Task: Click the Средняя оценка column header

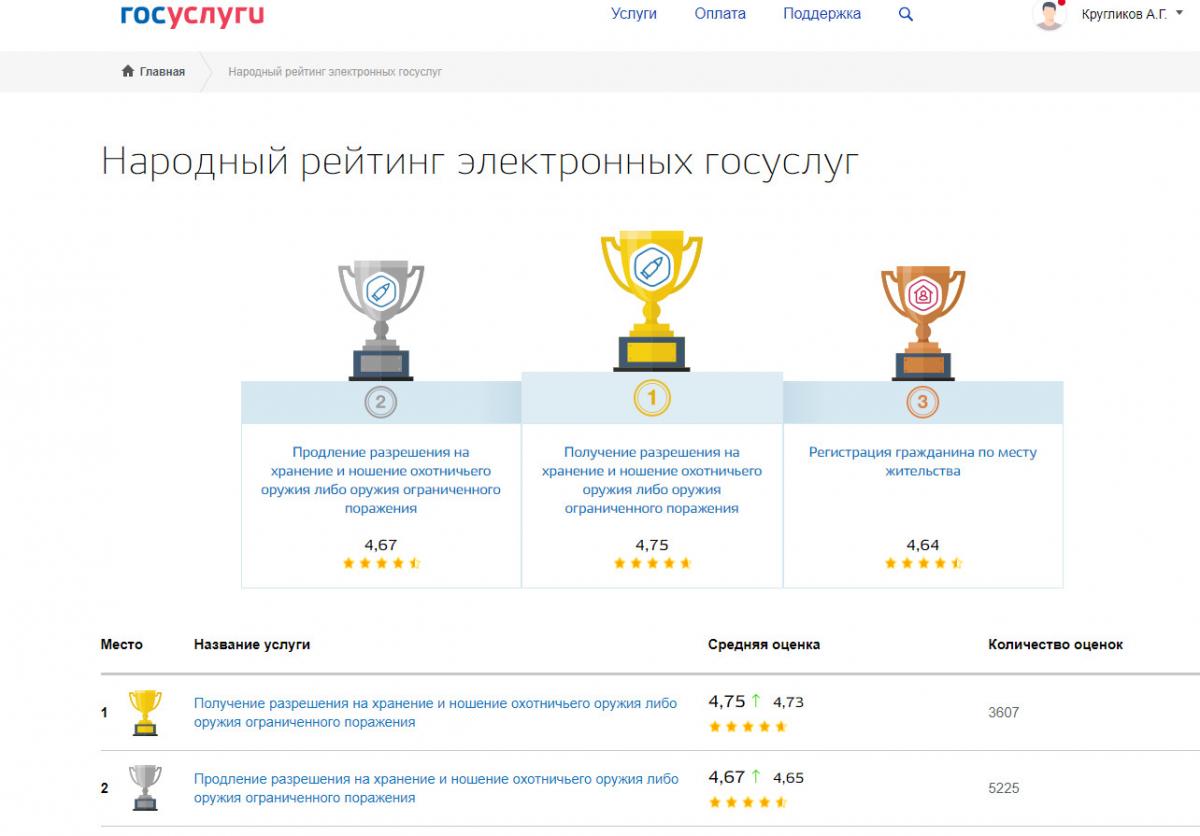Action: 764,645
